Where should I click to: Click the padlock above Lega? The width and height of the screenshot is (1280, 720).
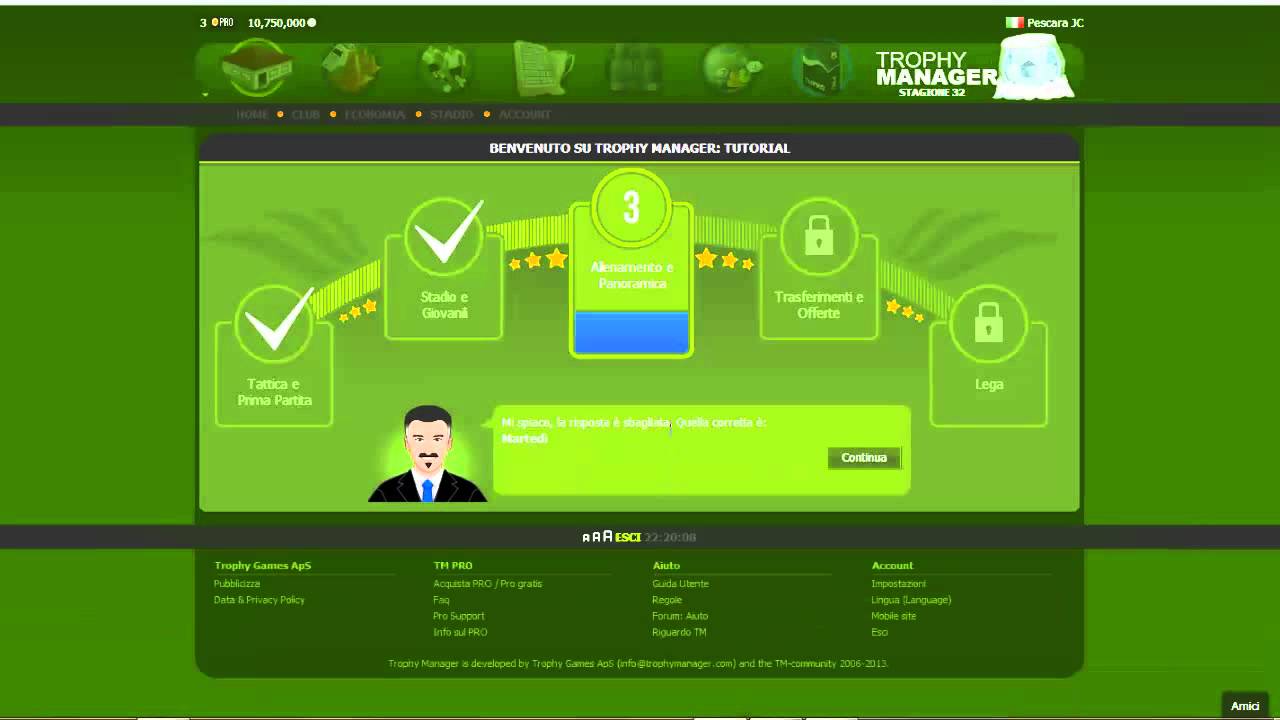tap(989, 323)
